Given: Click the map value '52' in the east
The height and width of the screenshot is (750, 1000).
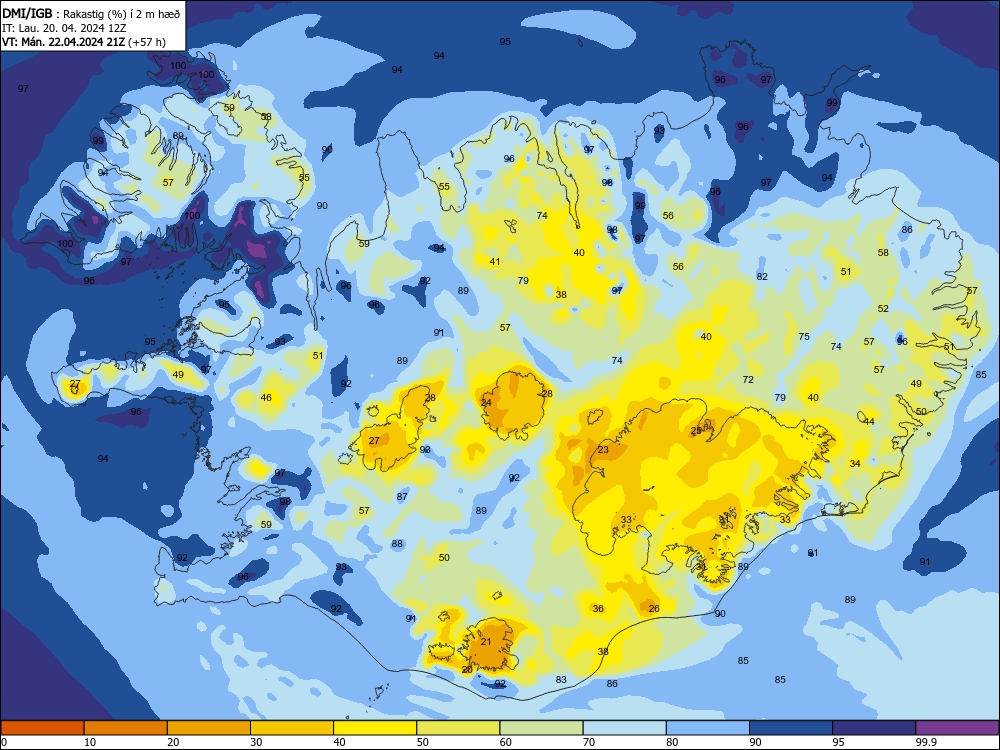Looking at the screenshot, I should point(883,308).
